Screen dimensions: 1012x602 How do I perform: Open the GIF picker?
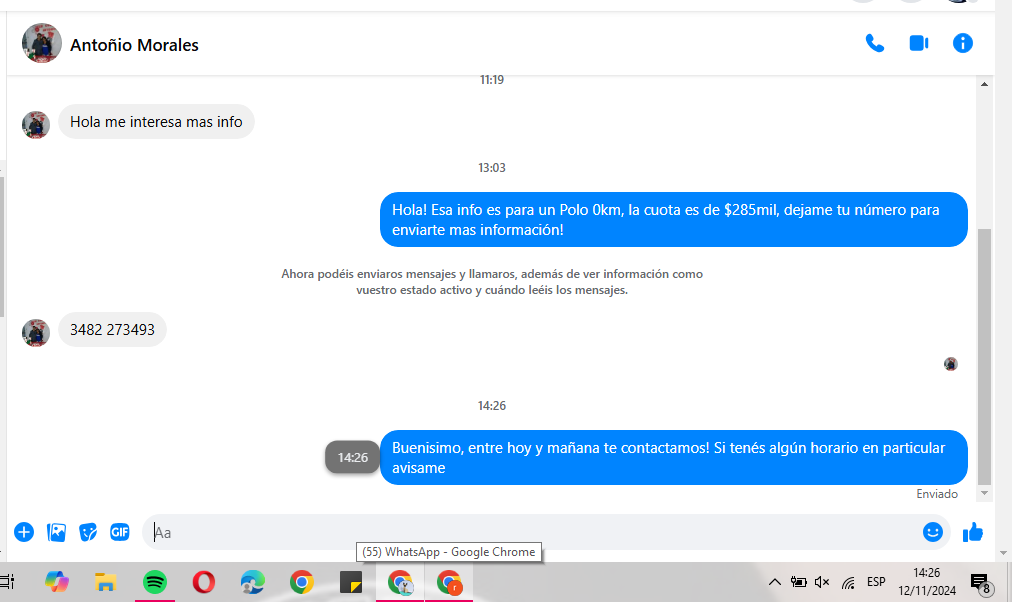pyautogui.click(x=119, y=532)
